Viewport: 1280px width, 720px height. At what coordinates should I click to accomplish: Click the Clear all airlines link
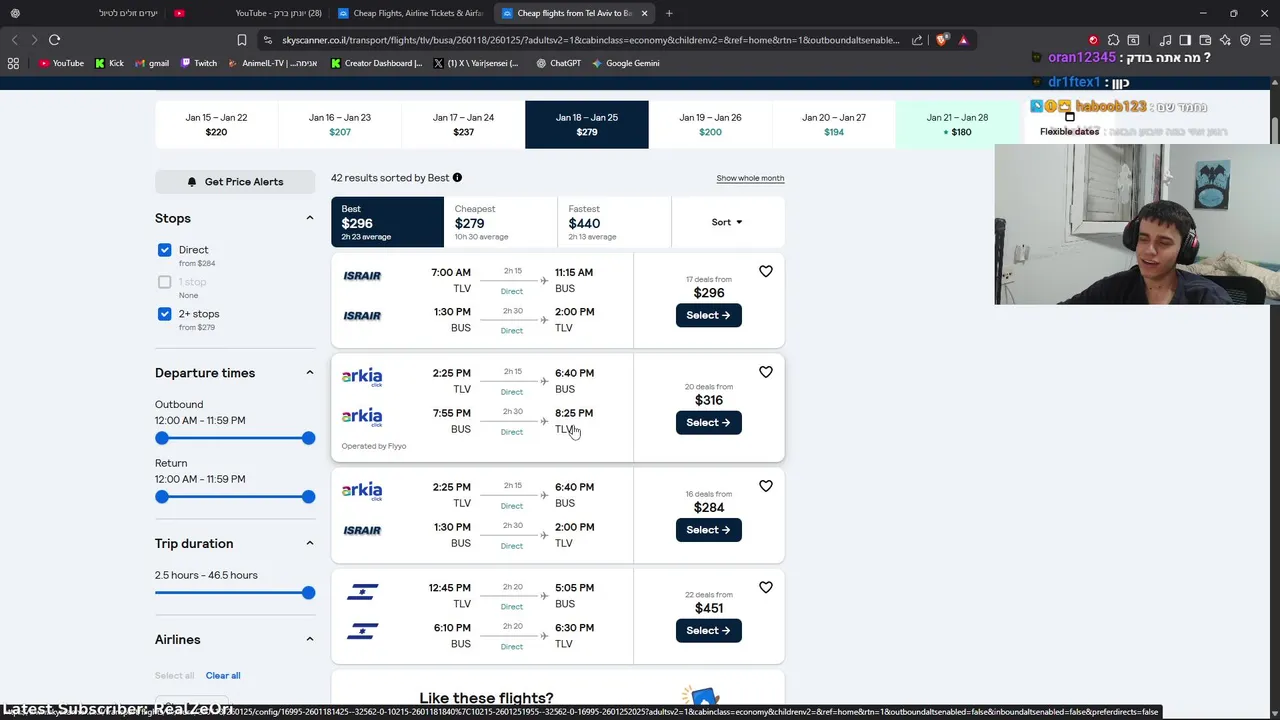pyautogui.click(x=223, y=675)
